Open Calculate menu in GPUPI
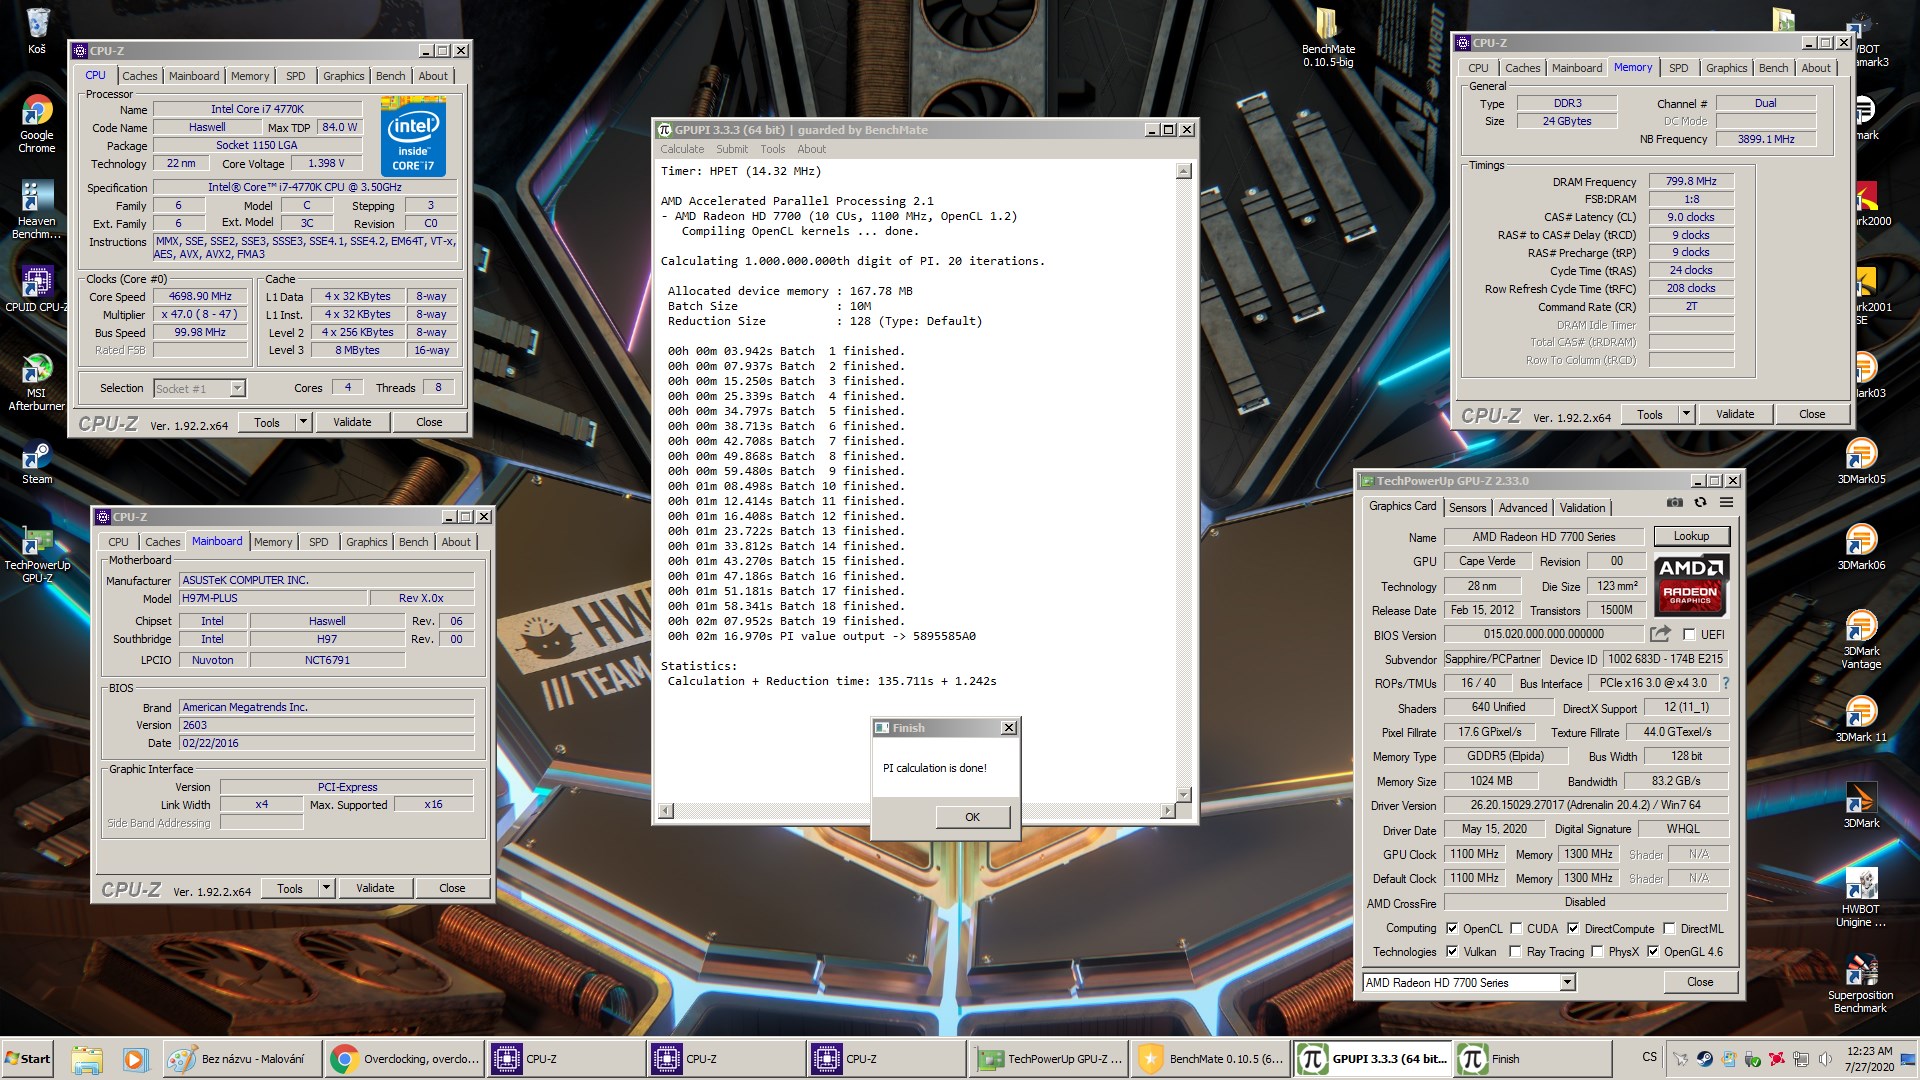 point(682,149)
